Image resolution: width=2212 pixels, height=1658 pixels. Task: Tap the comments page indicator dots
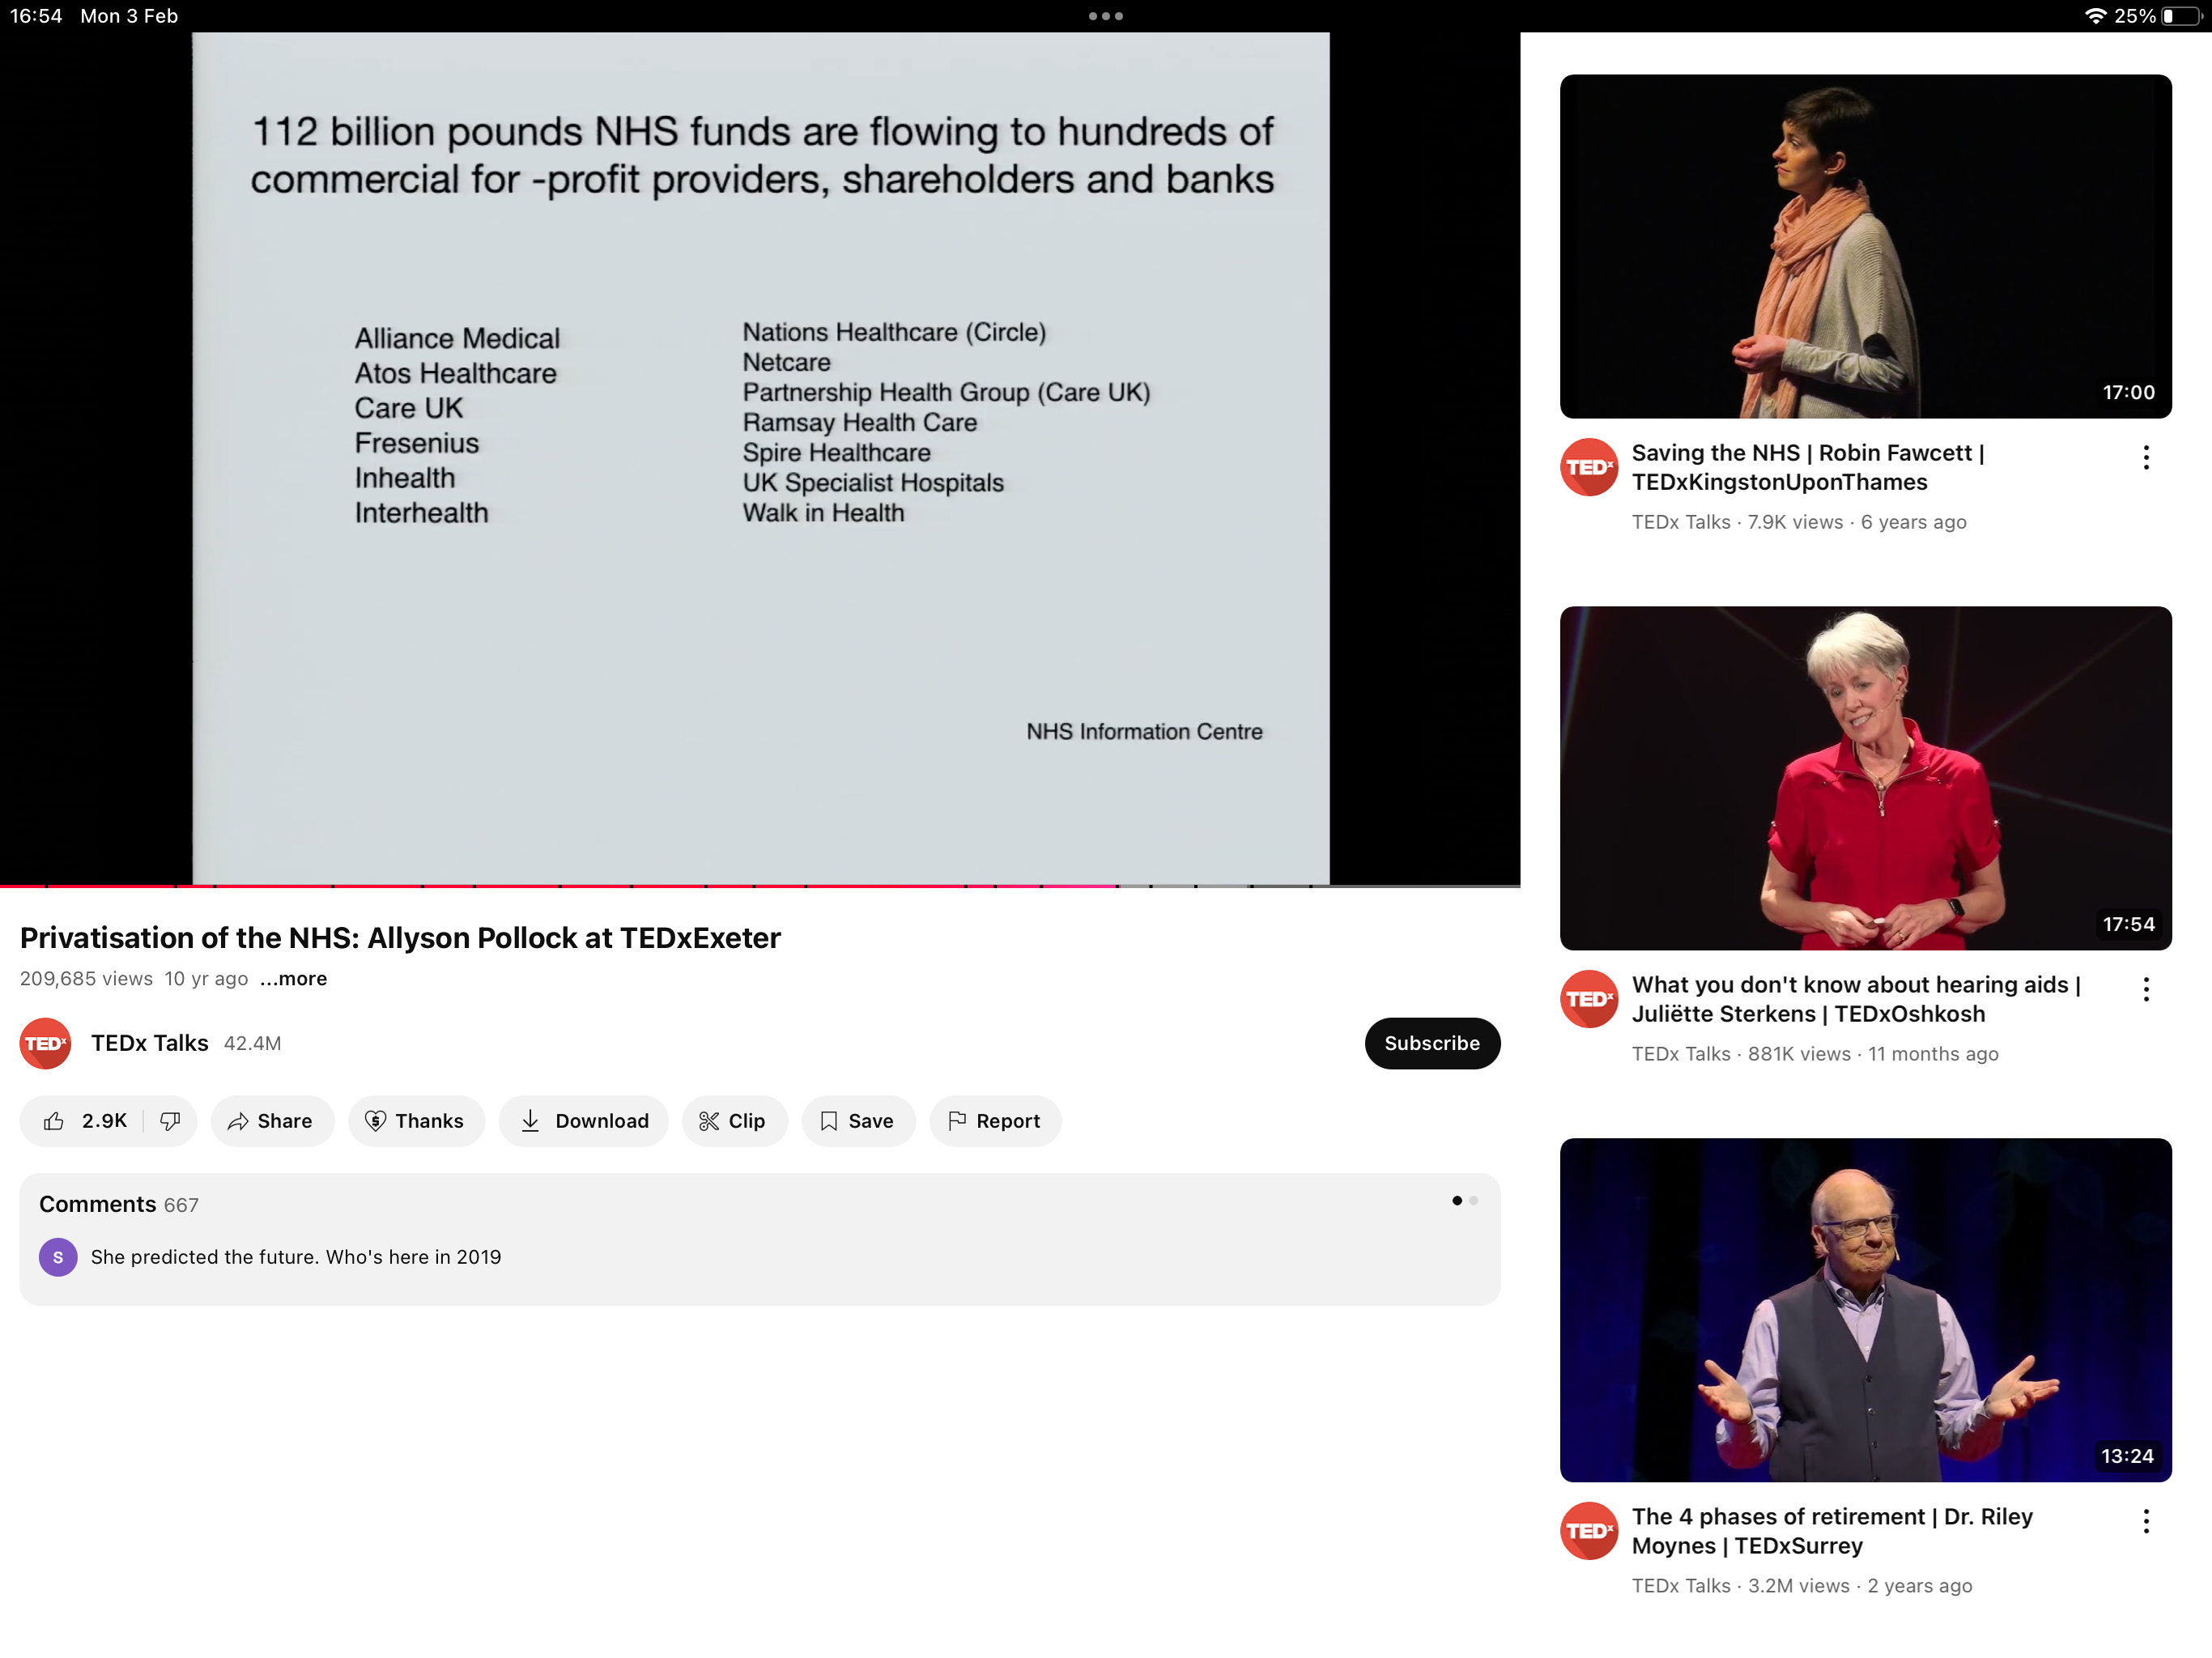[x=1465, y=1200]
